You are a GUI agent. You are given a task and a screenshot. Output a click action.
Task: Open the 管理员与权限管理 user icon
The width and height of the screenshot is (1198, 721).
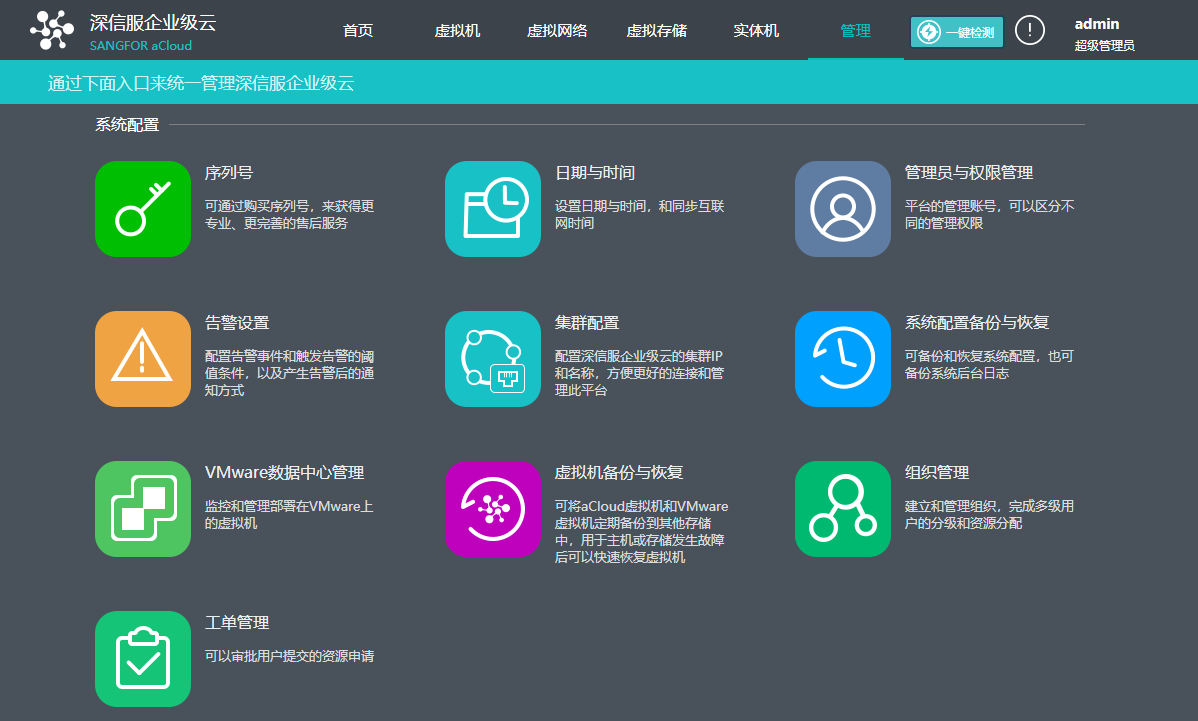pos(843,209)
